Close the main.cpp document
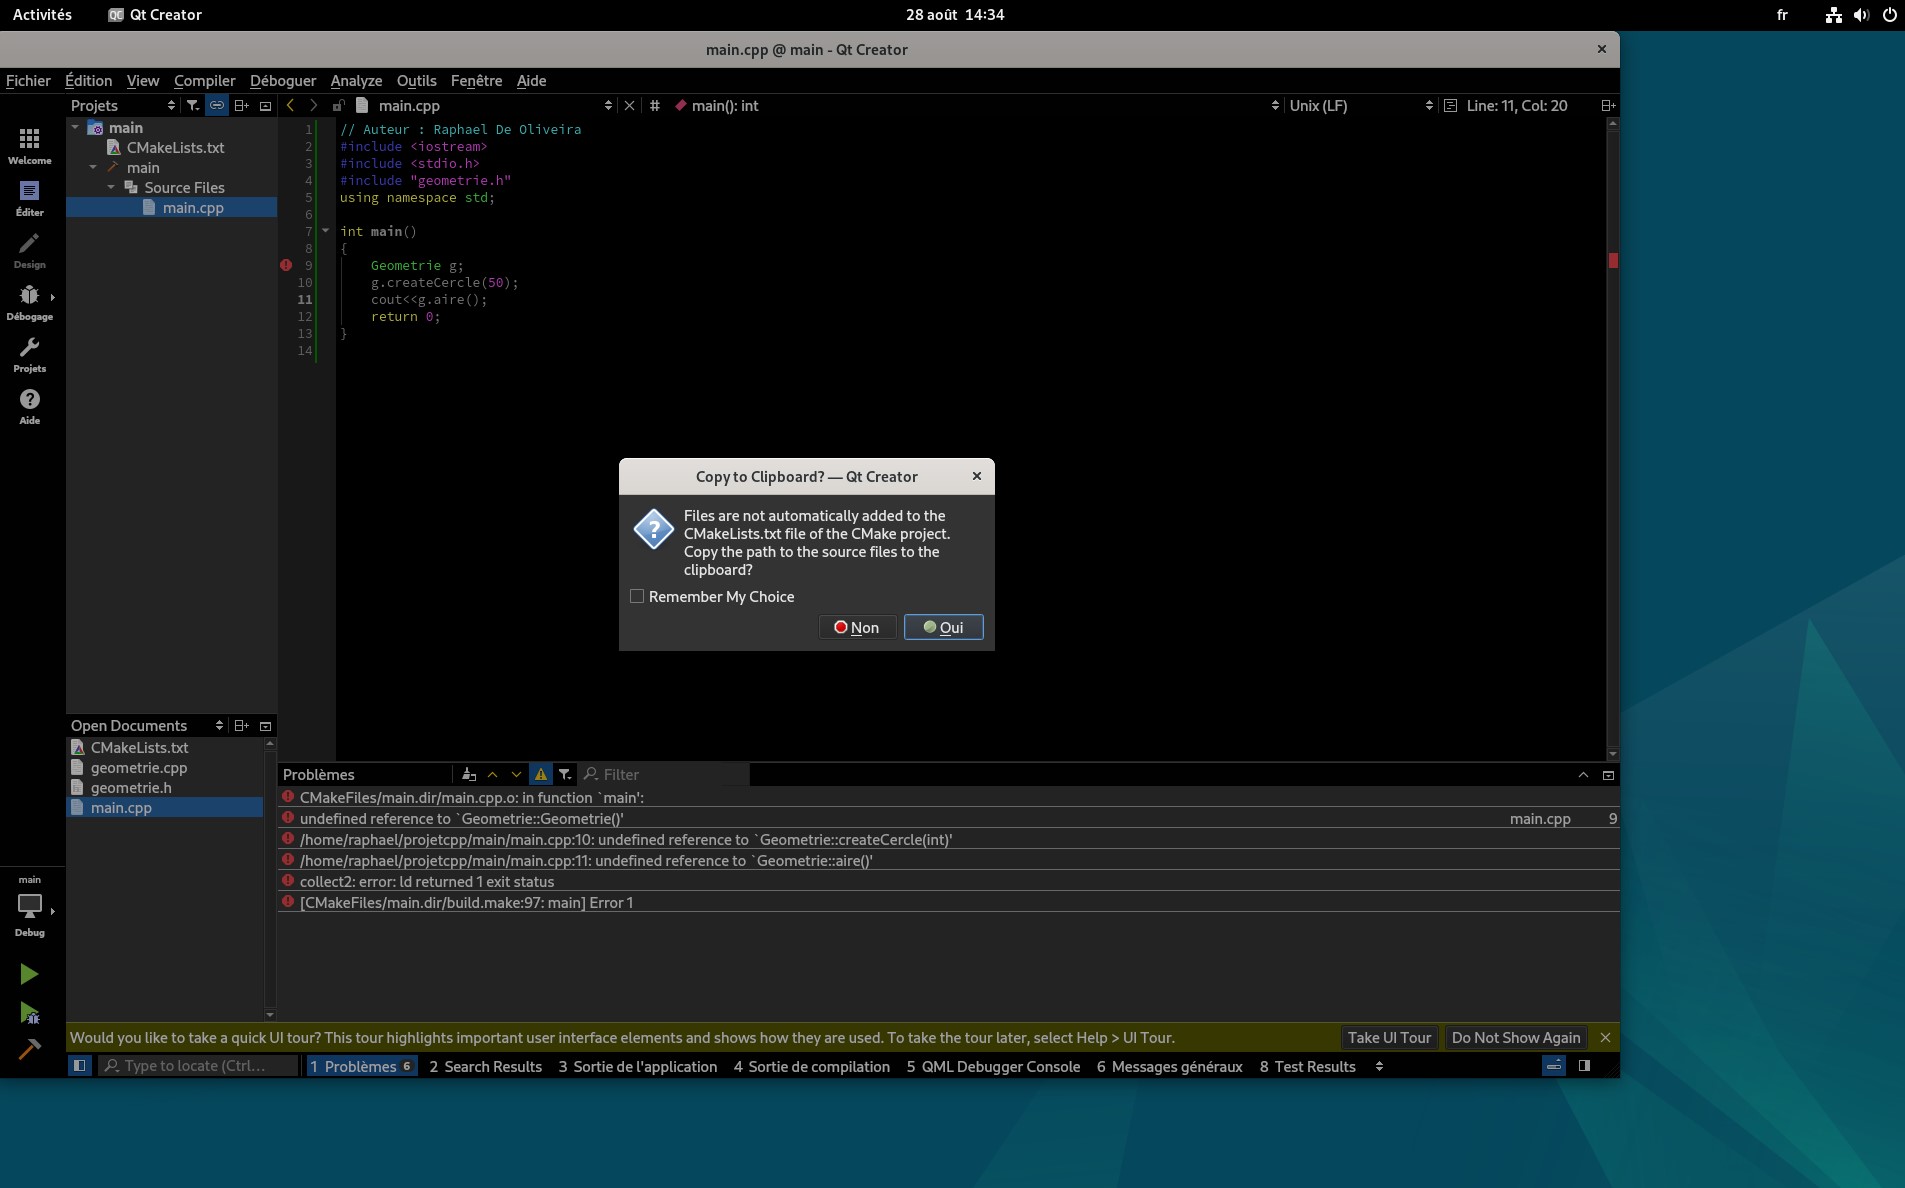Screen dimensions: 1905x1188 (x=629, y=105)
